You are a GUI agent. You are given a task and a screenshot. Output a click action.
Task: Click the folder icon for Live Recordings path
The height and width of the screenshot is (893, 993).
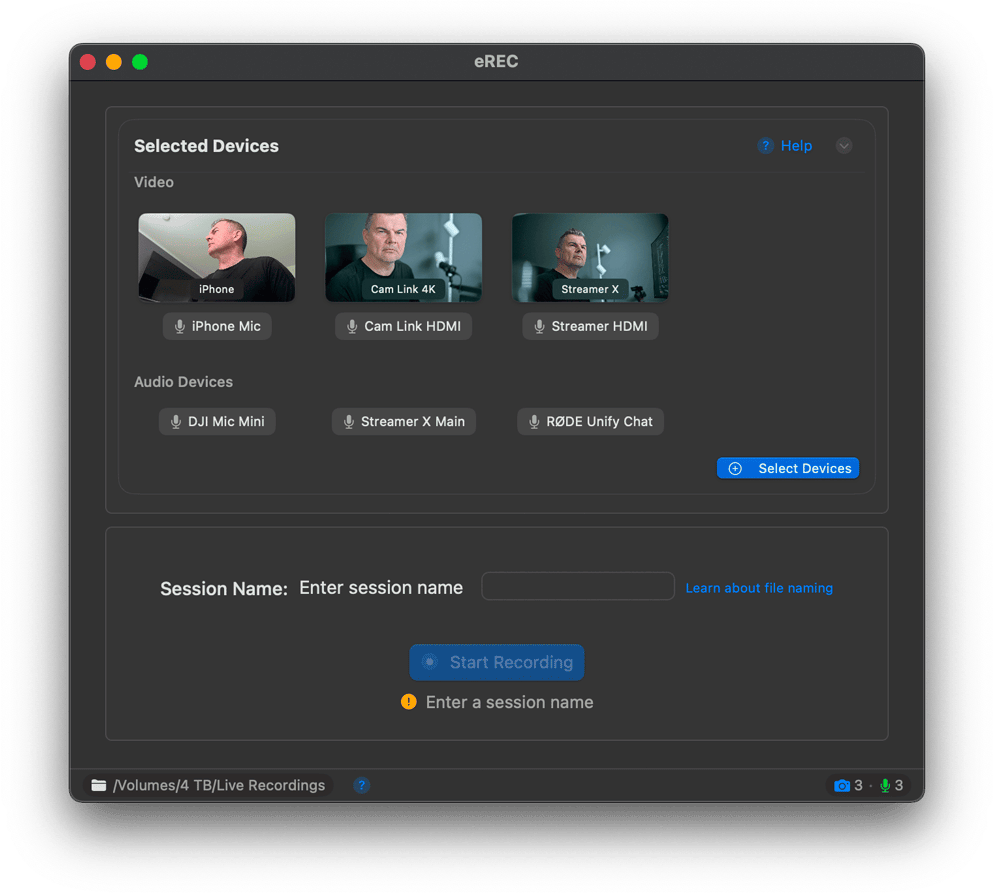pyautogui.click(x=99, y=785)
